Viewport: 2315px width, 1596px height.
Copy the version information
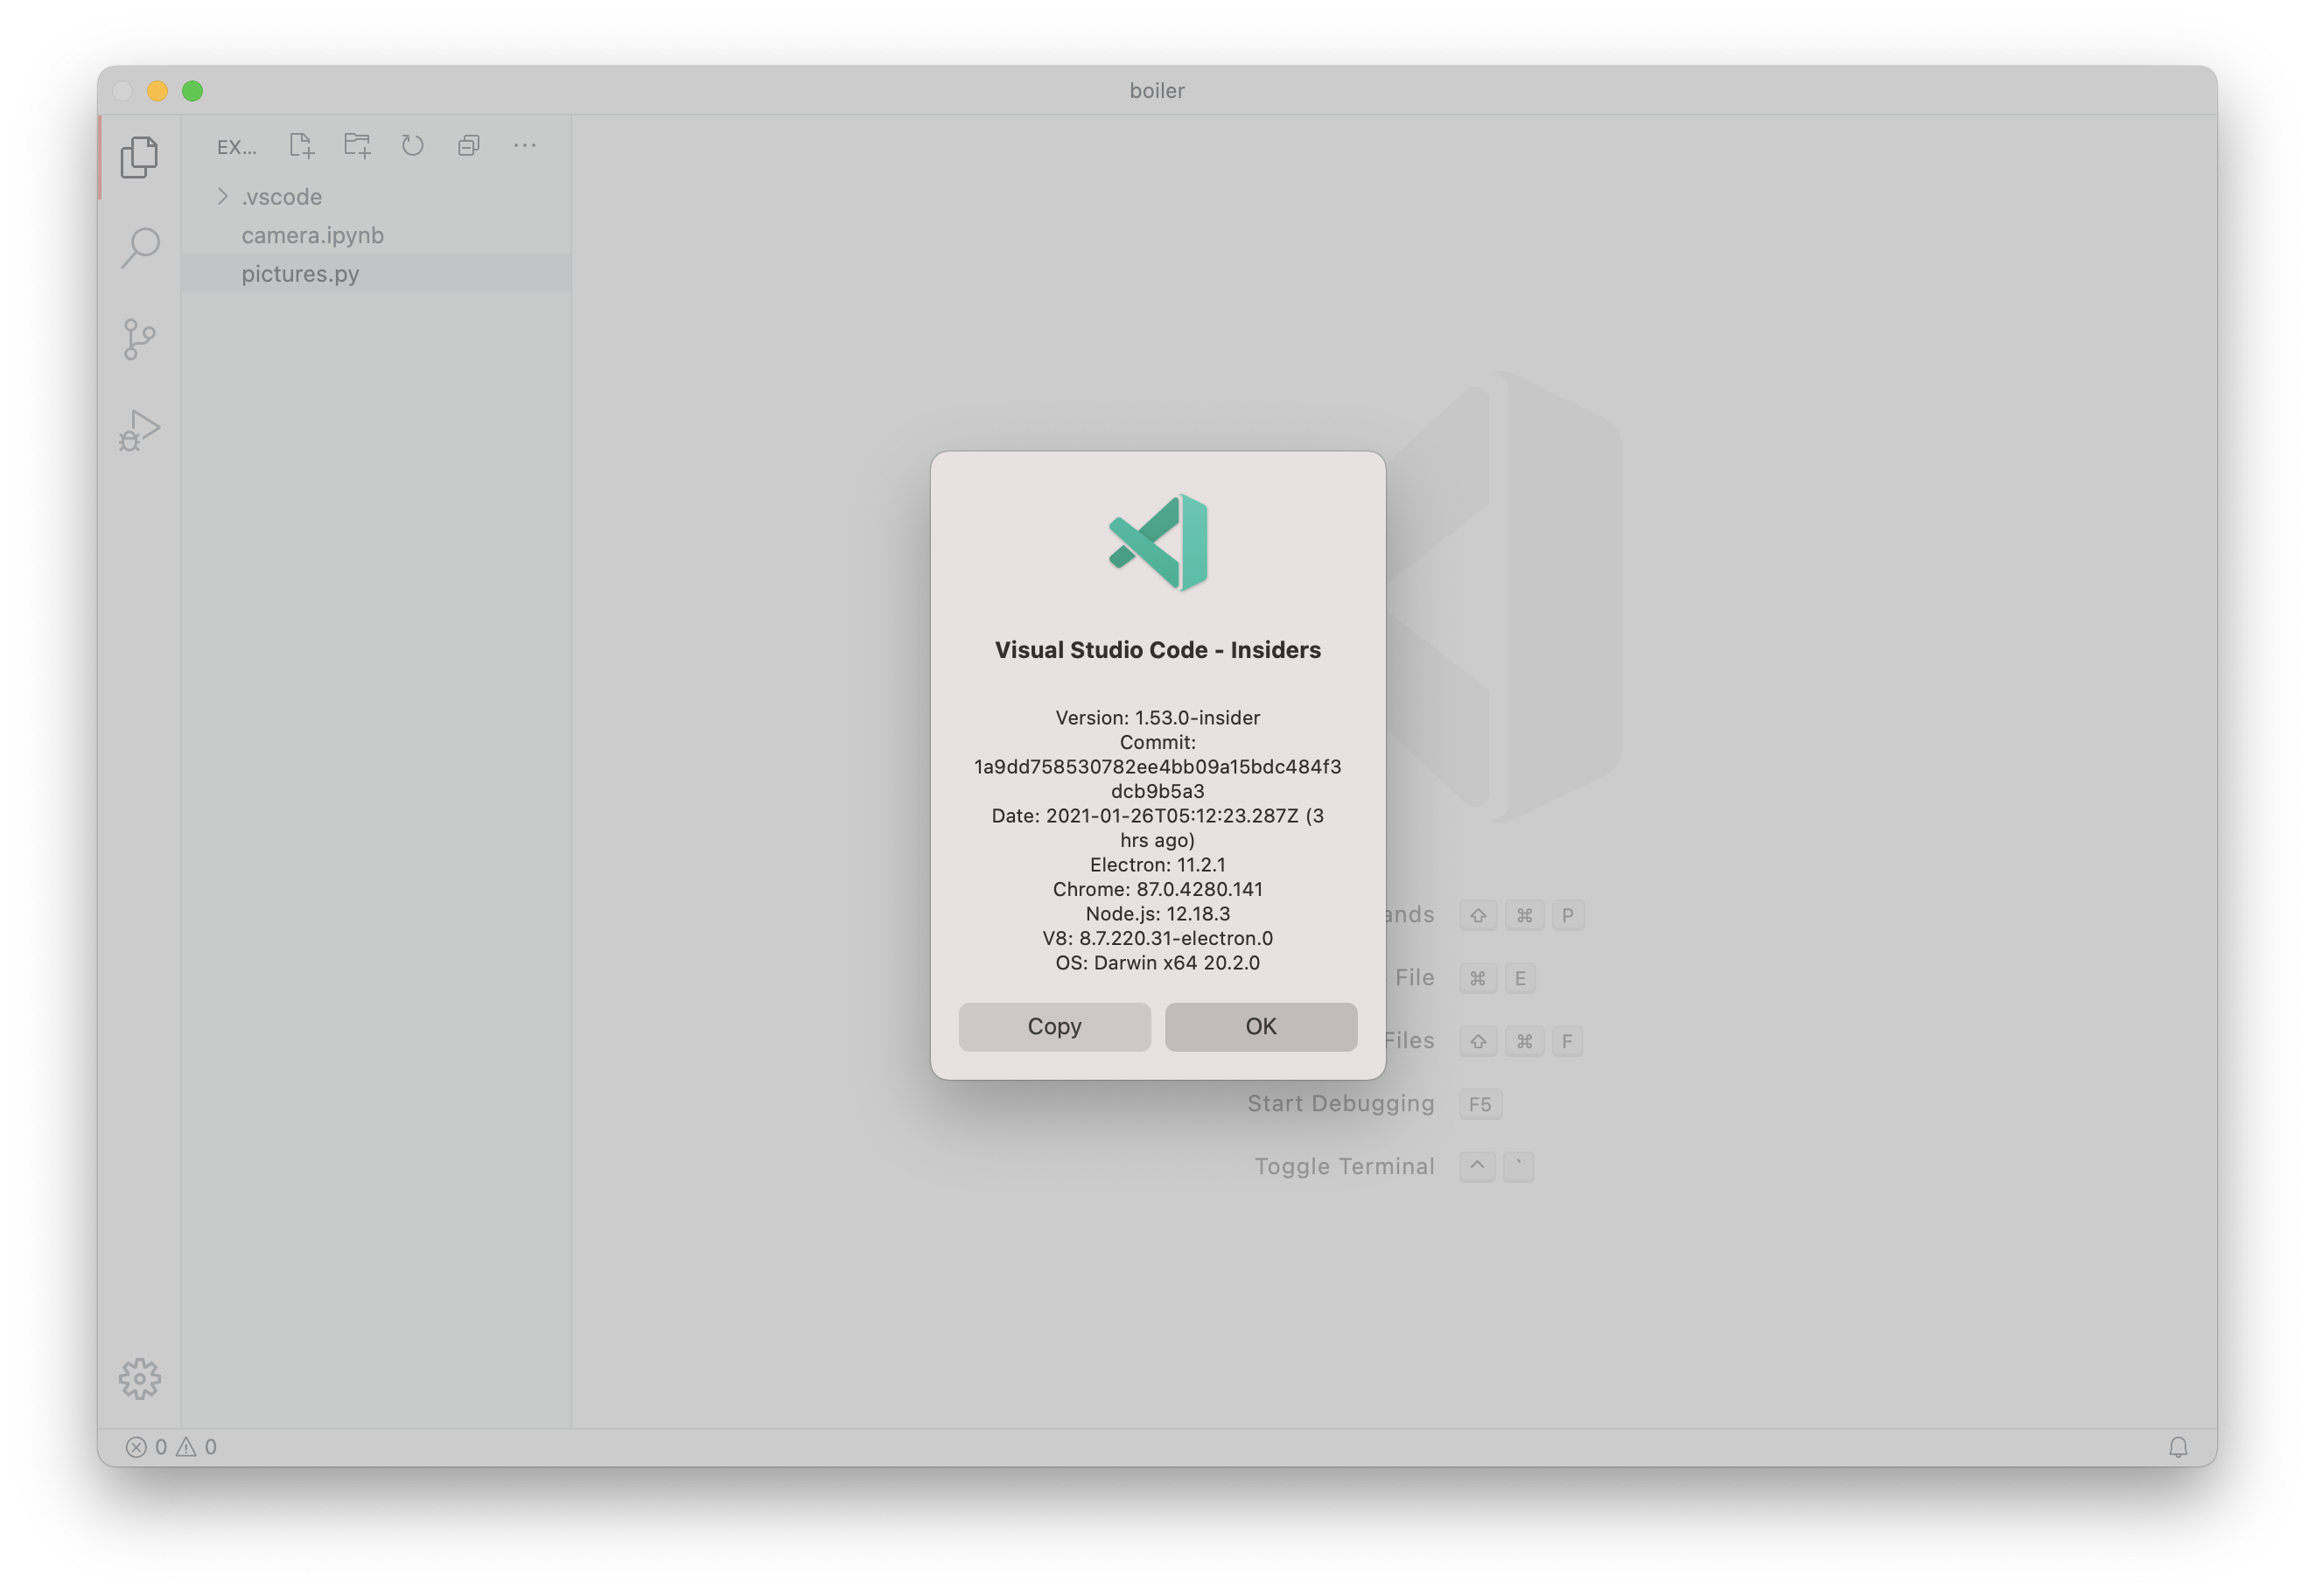[x=1054, y=1026]
